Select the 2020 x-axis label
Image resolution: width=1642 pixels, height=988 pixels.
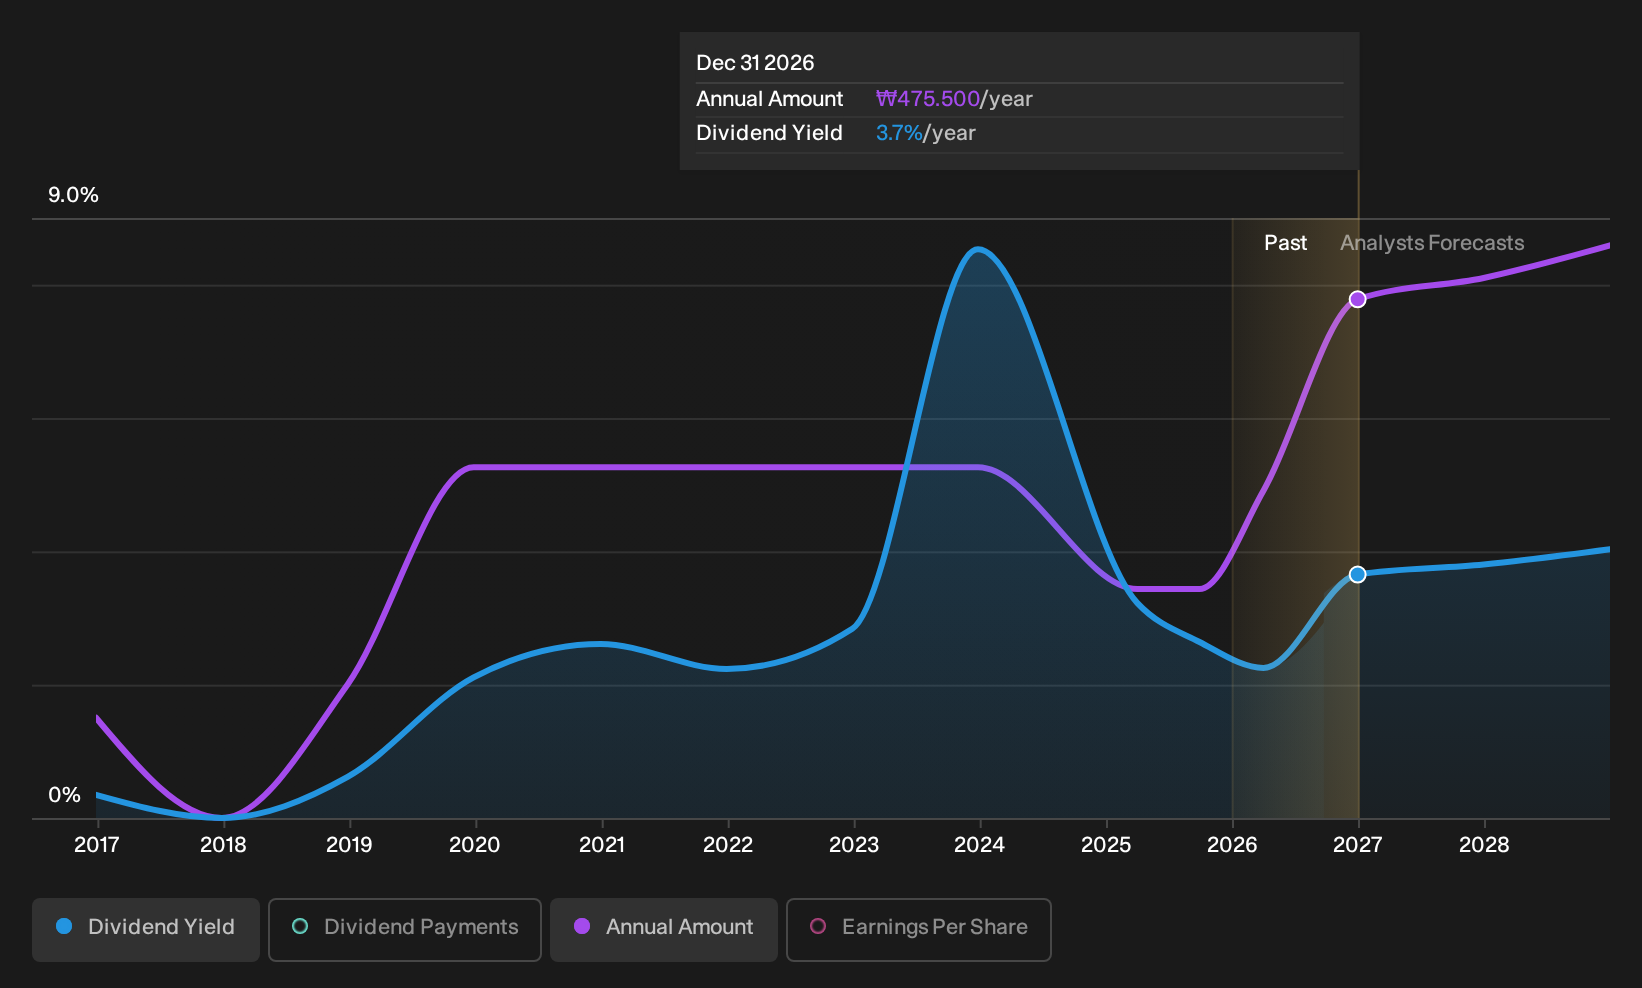(475, 845)
